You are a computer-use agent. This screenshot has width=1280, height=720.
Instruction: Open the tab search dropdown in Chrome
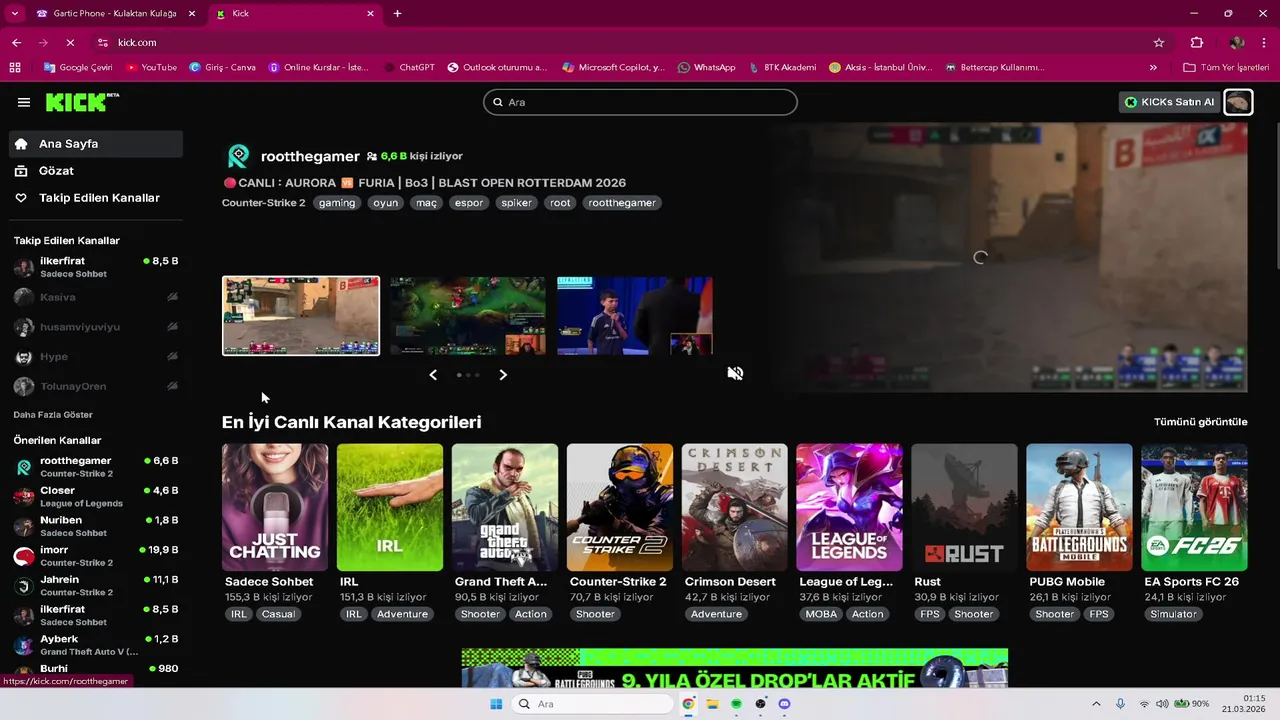click(14, 14)
